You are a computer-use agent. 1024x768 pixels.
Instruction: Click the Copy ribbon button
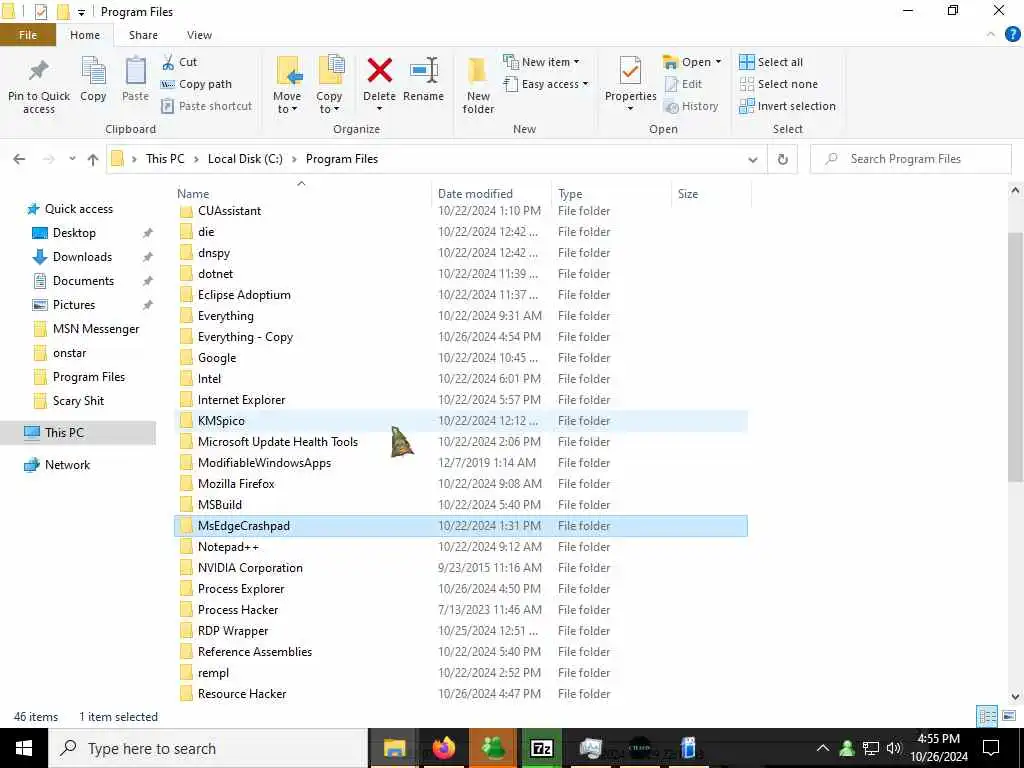pyautogui.click(x=93, y=79)
